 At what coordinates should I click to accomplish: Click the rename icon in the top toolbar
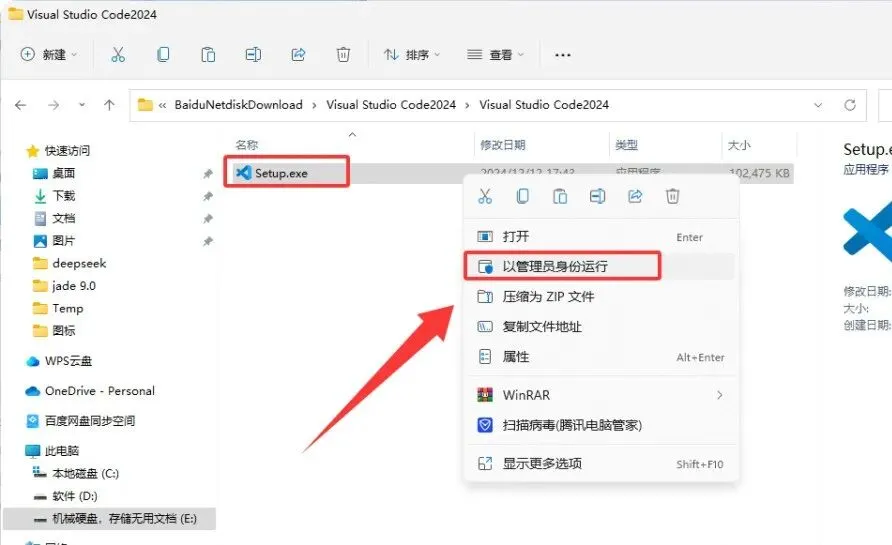[253, 55]
